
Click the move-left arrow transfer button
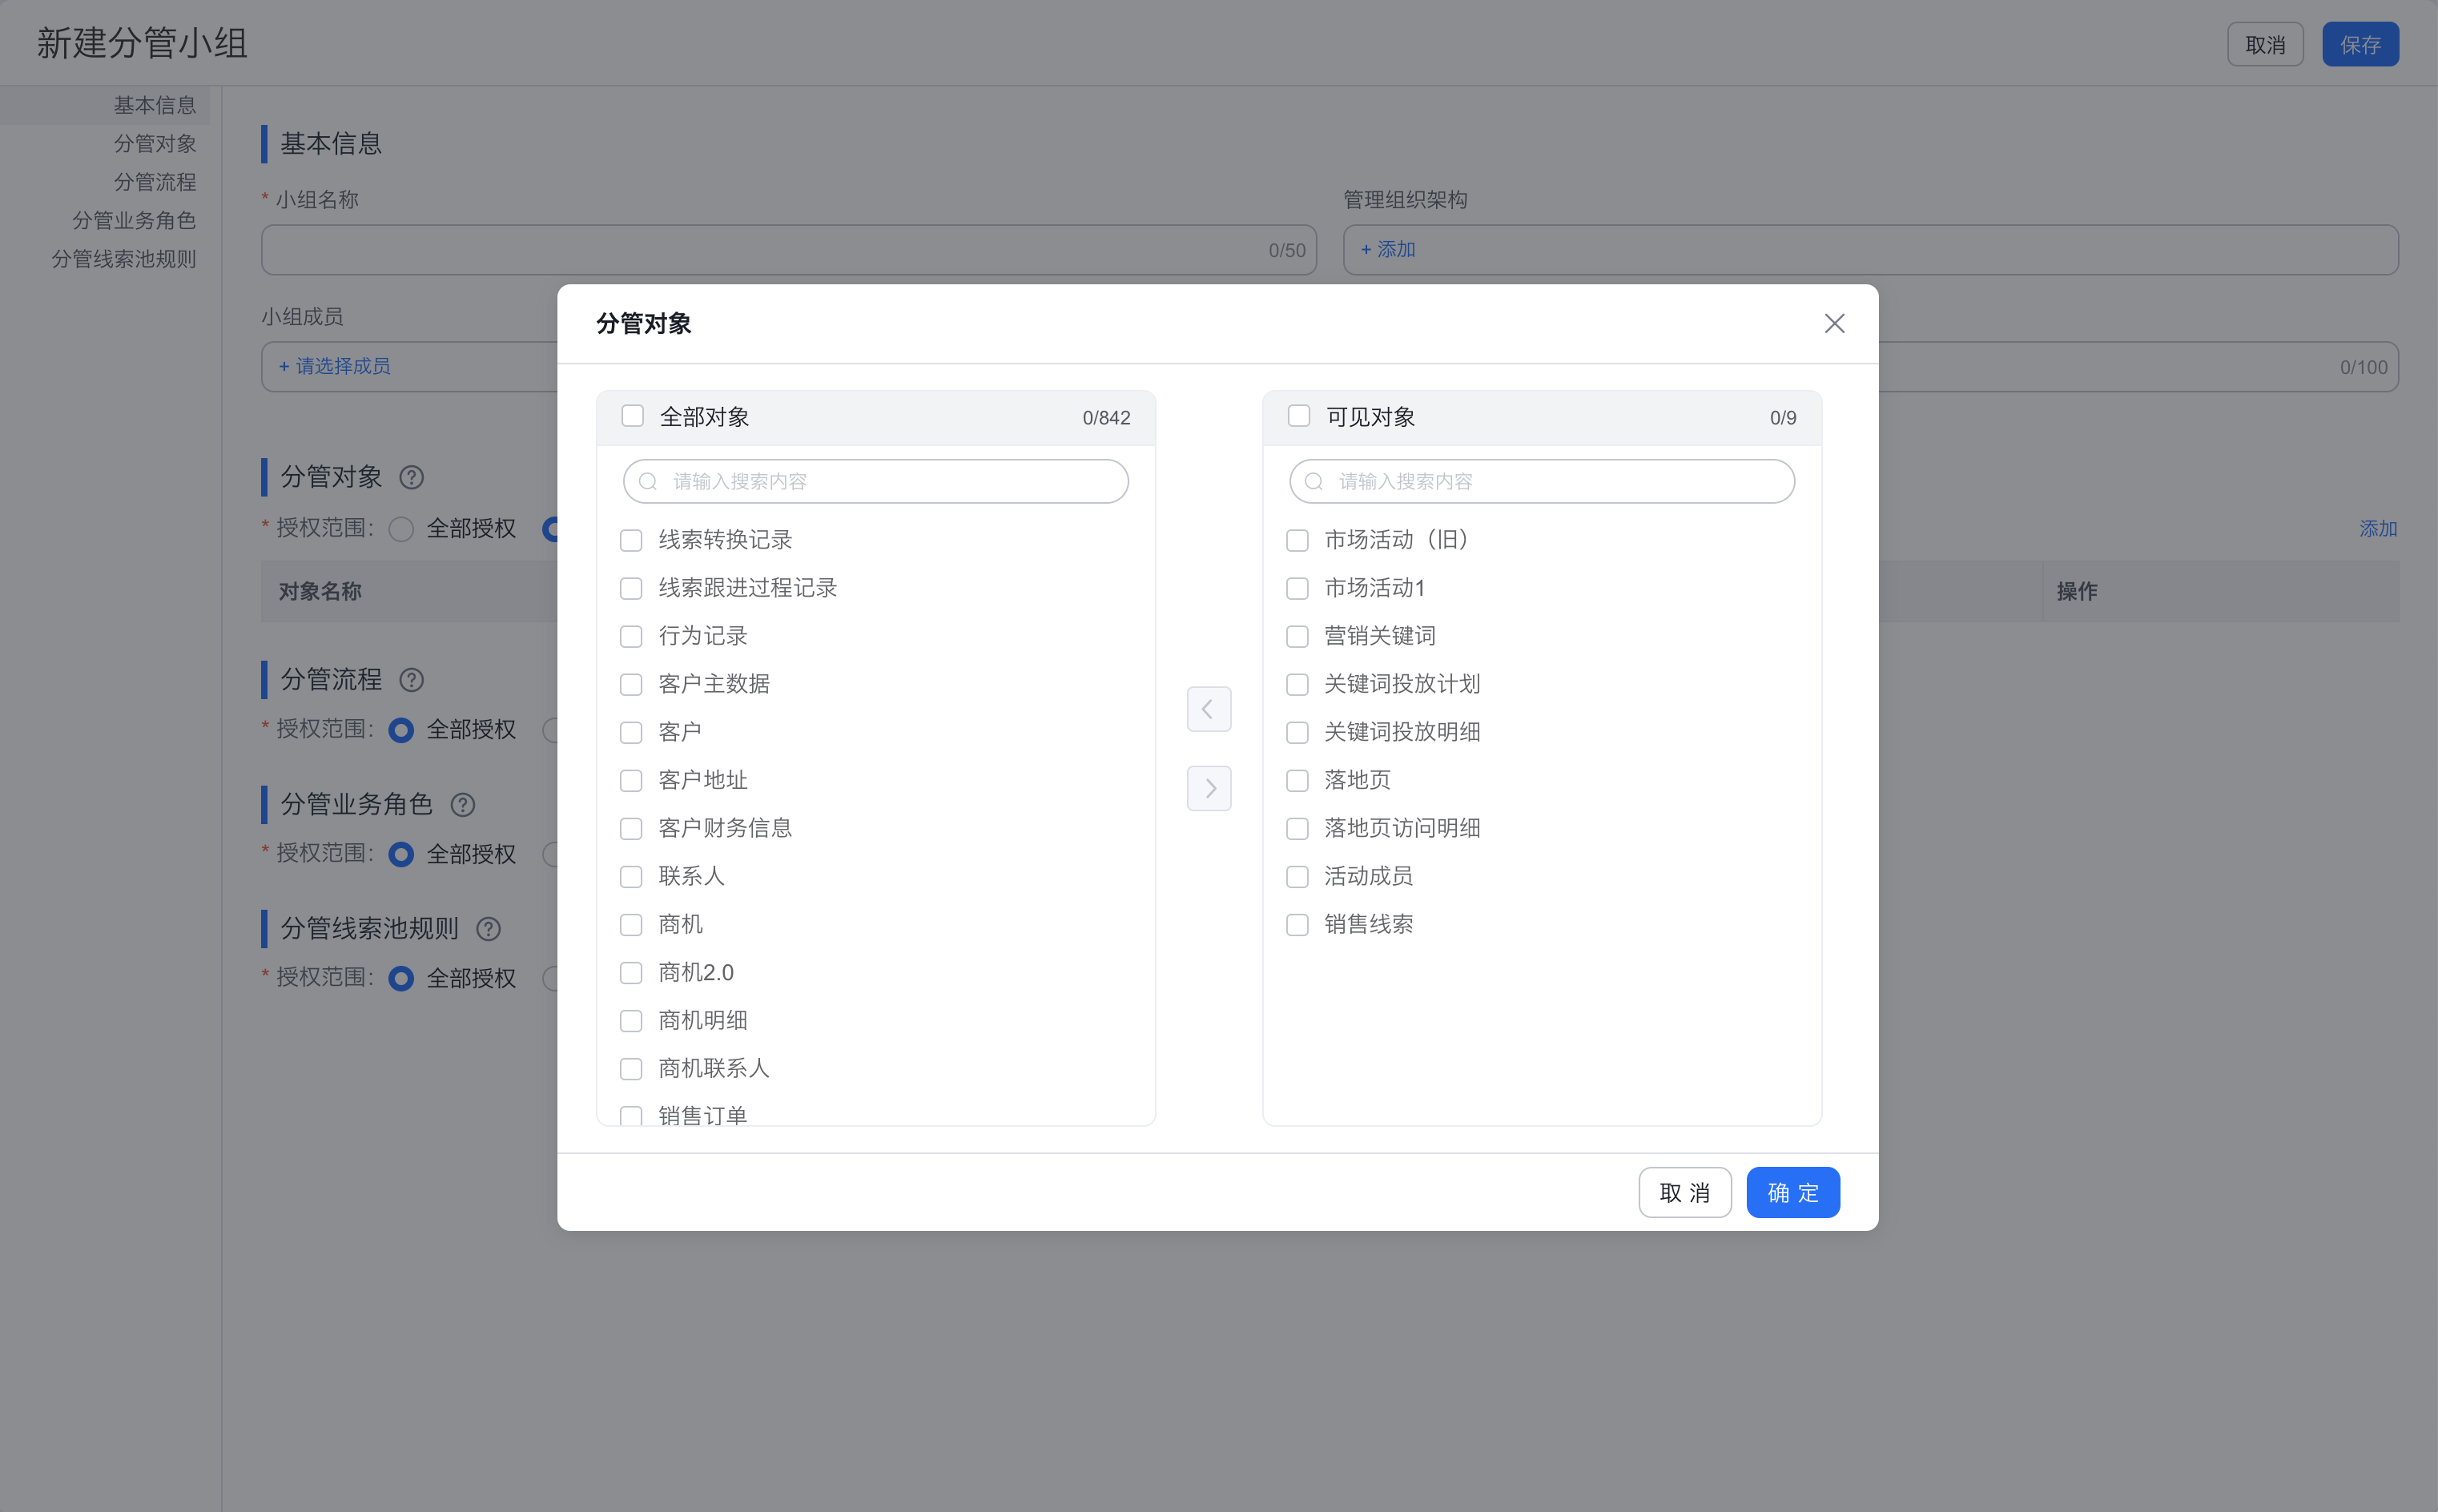point(1208,709)
